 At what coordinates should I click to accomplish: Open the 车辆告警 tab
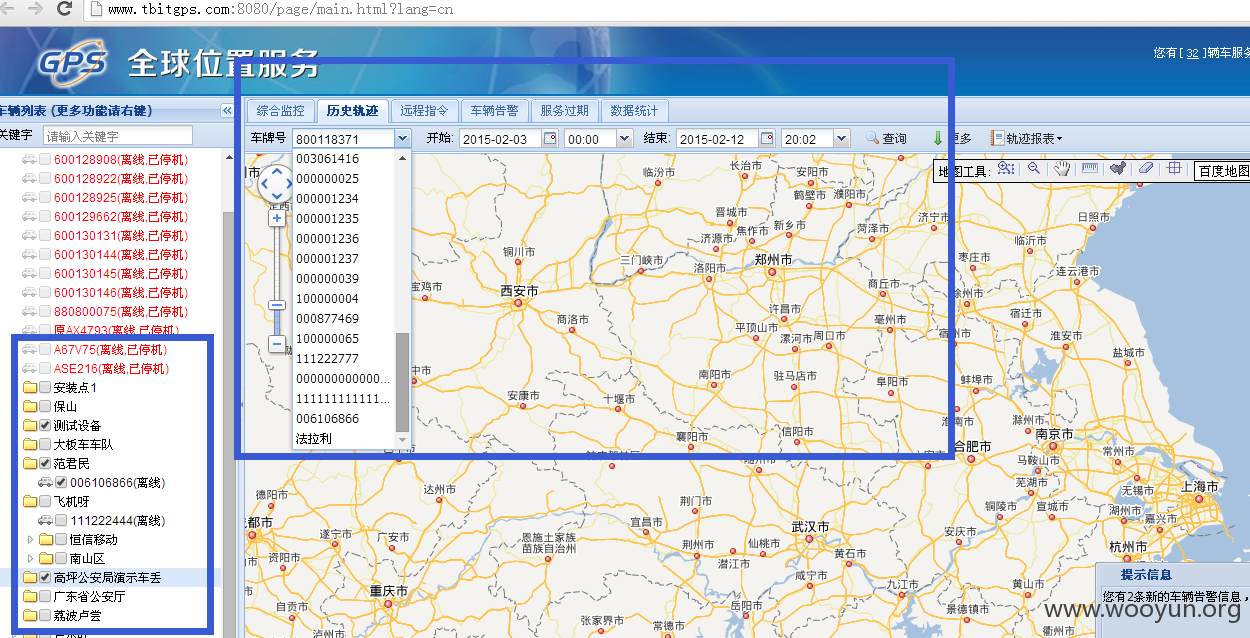coord(494,111)
